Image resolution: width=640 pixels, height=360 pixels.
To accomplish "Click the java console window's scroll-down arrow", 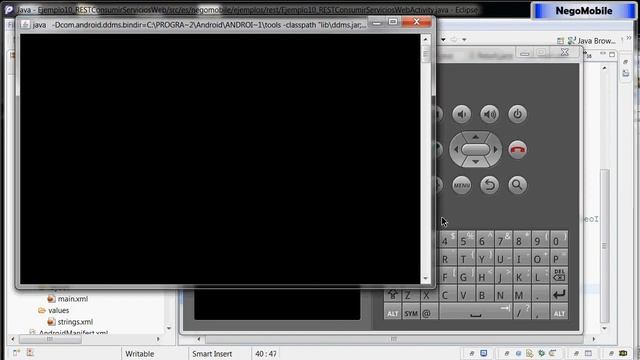I will tap(425, 279).
